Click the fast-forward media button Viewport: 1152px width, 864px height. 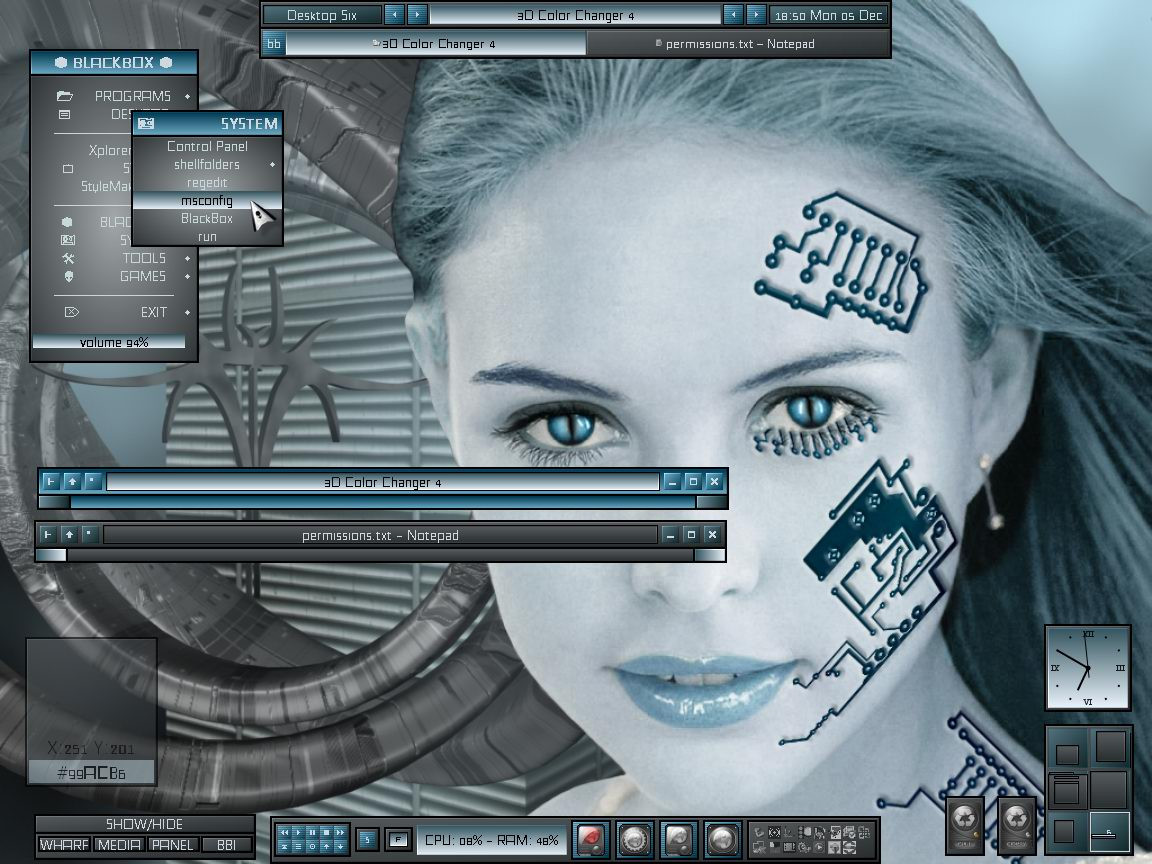(x=340, y=832)
